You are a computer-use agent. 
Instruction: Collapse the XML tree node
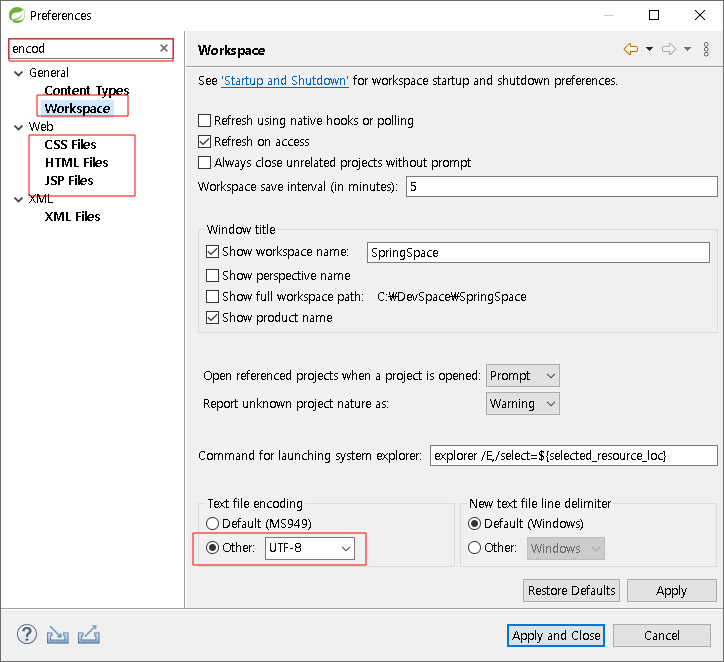18,199
